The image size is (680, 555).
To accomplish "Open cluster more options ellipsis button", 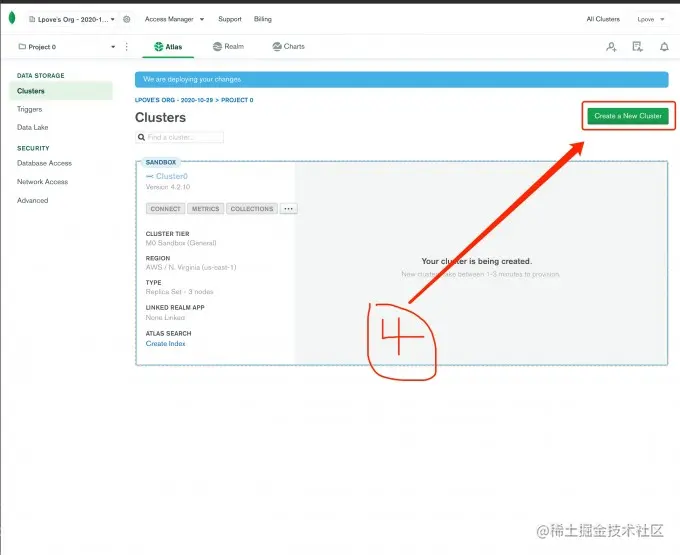I will tap(288, 209).
